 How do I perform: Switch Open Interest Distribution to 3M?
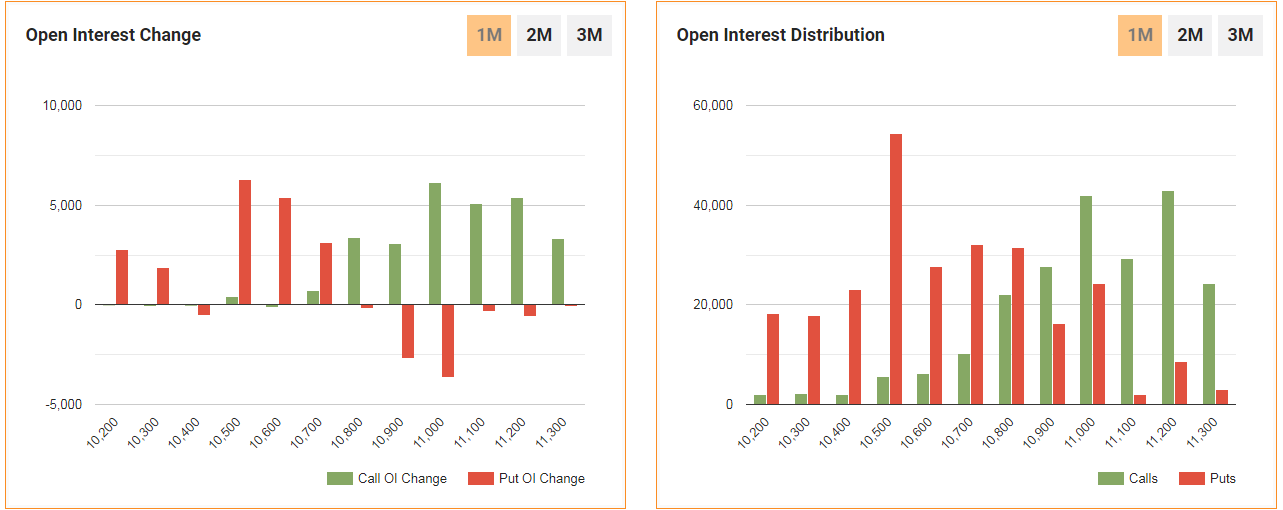tap(1240, 35)
